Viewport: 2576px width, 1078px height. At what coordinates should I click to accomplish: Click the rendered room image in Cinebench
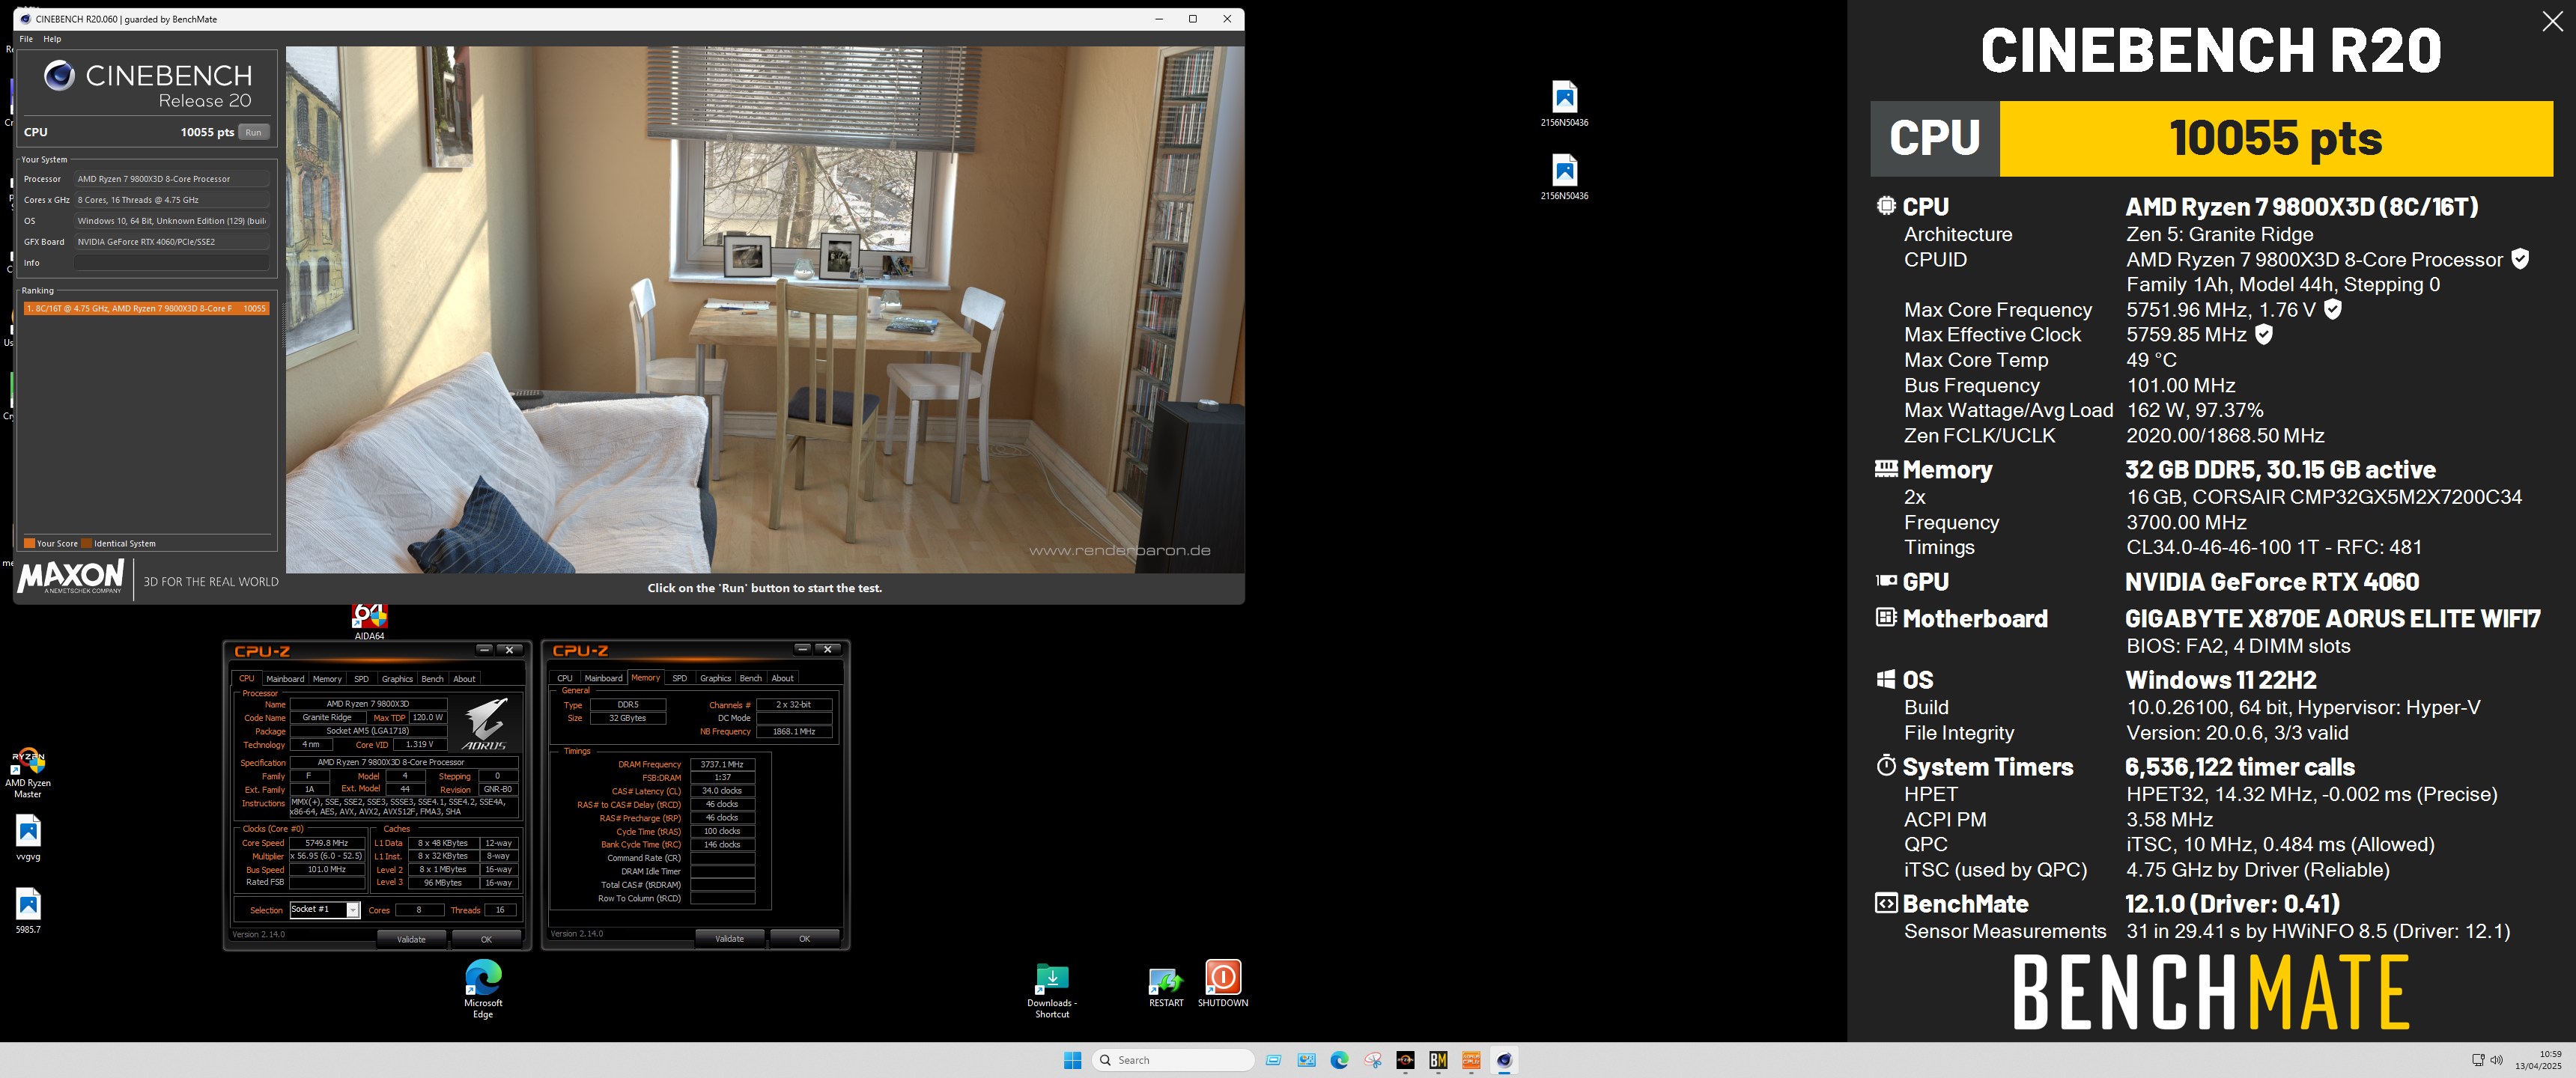[x=765, y=309]
